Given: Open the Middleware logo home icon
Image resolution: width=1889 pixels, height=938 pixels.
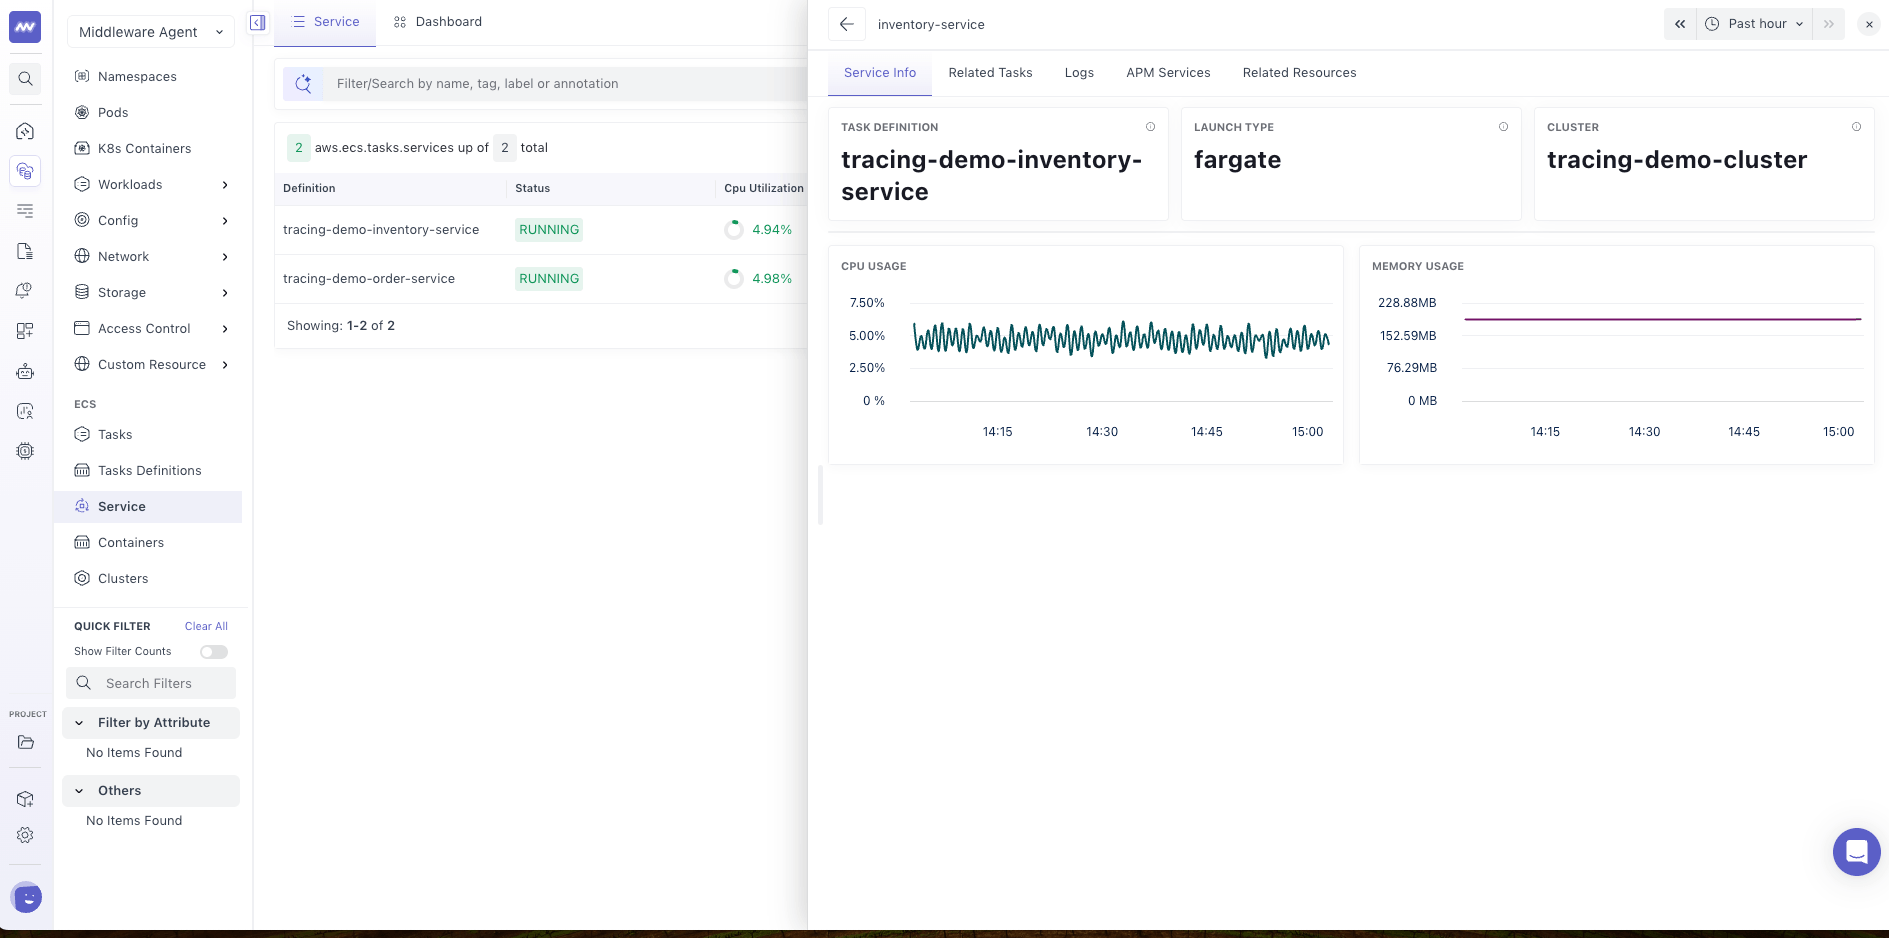Looking at the screenshot, I should (25, 27).
